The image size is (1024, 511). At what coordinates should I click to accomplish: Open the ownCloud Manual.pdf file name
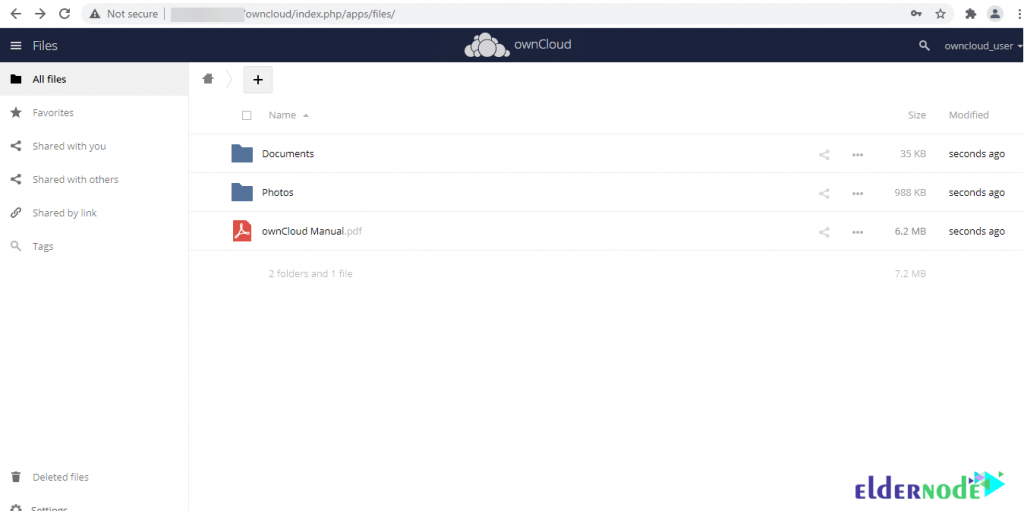point(312,231)
